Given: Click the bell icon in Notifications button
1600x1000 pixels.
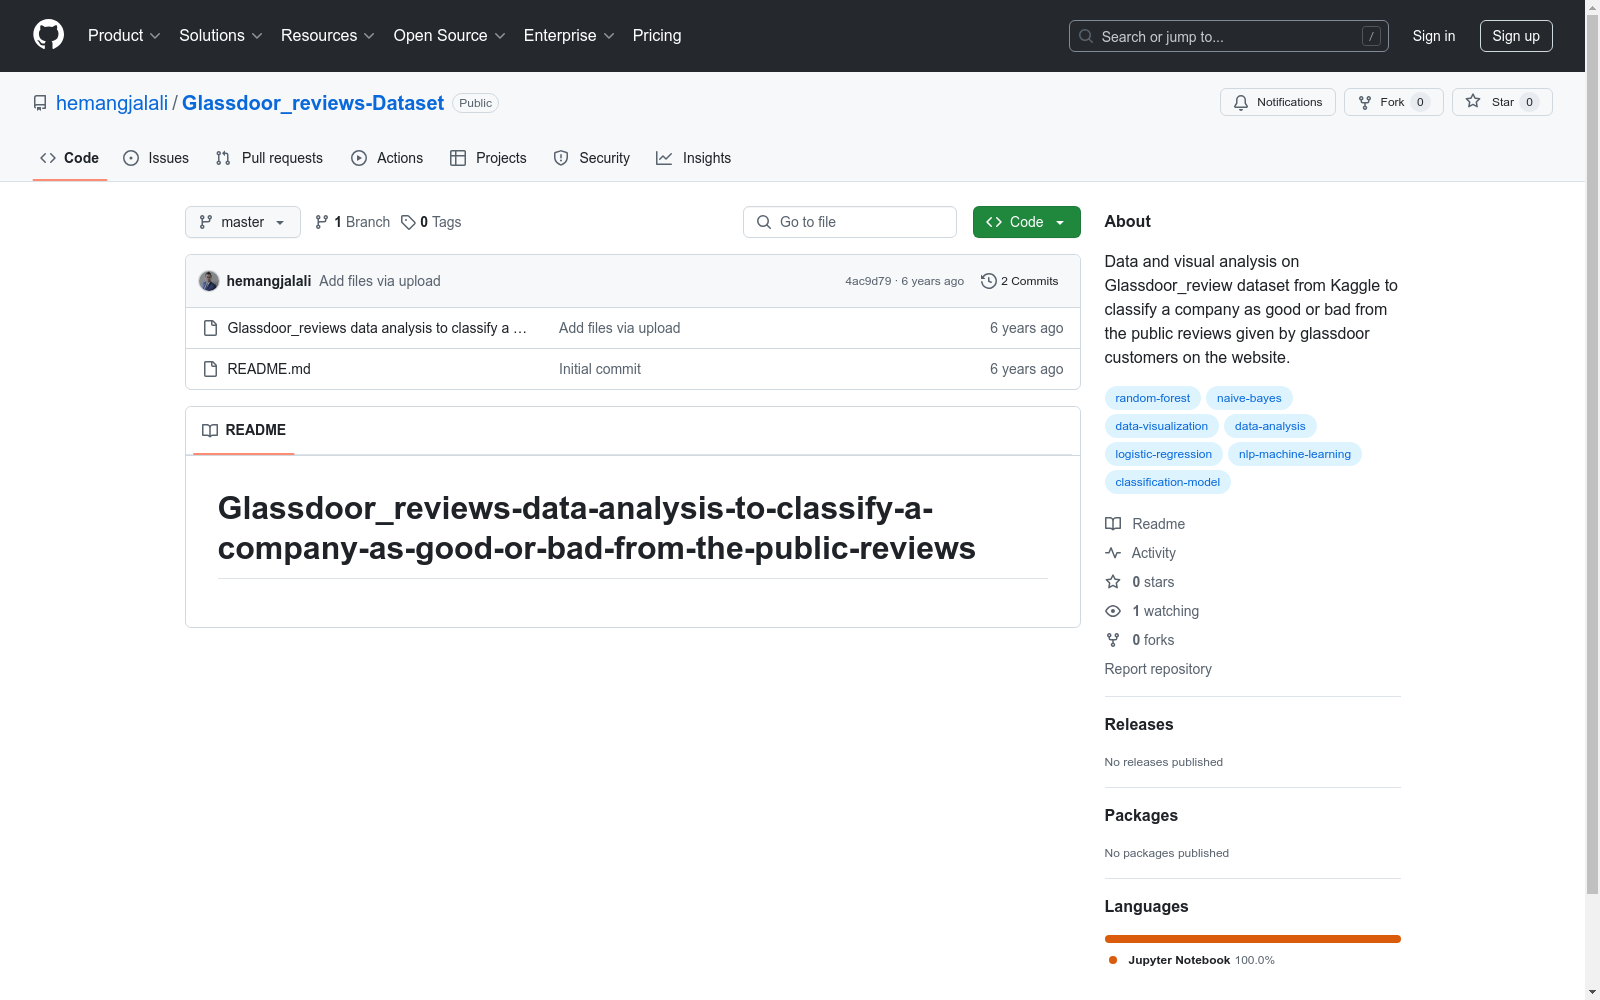Looking at the screenshot, I should point(1241,102).
